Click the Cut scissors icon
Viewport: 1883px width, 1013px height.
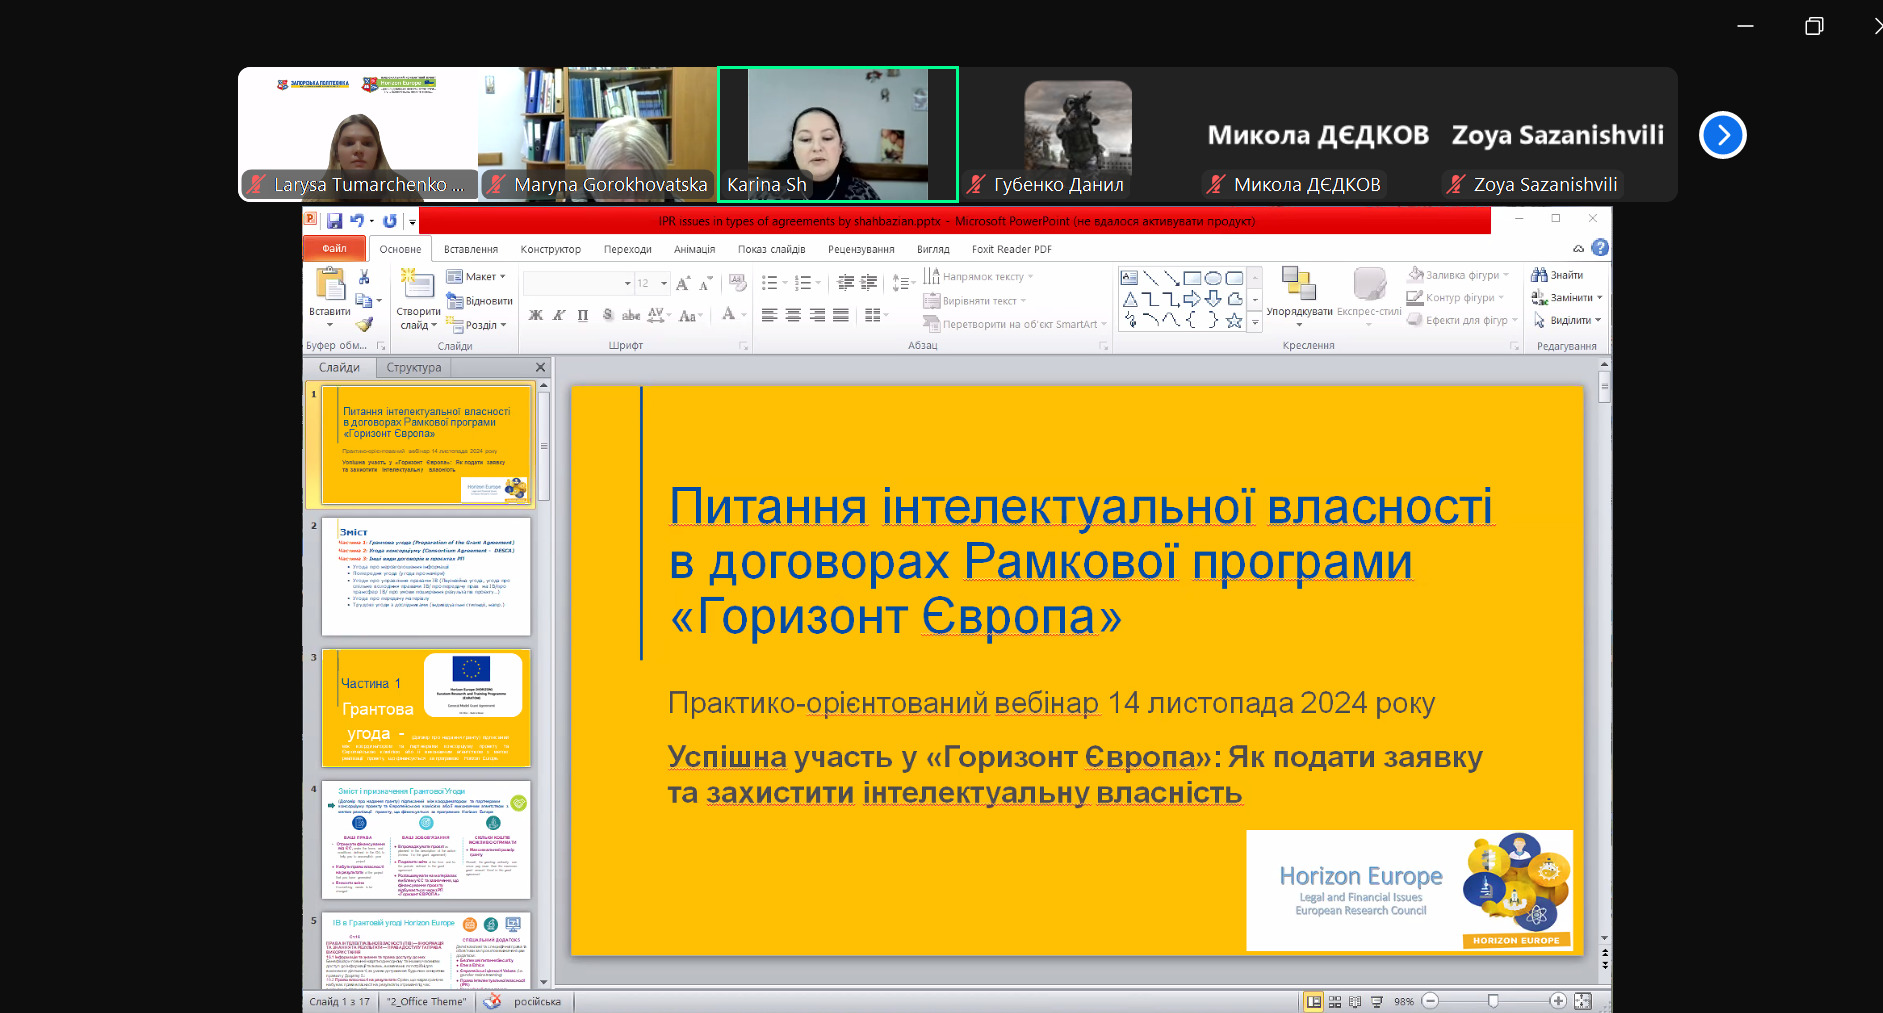(x=364, y=277)
